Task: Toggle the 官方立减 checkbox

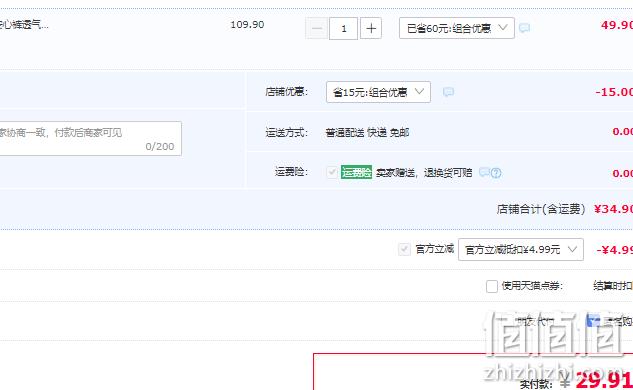Action: [x=404, y=249]
